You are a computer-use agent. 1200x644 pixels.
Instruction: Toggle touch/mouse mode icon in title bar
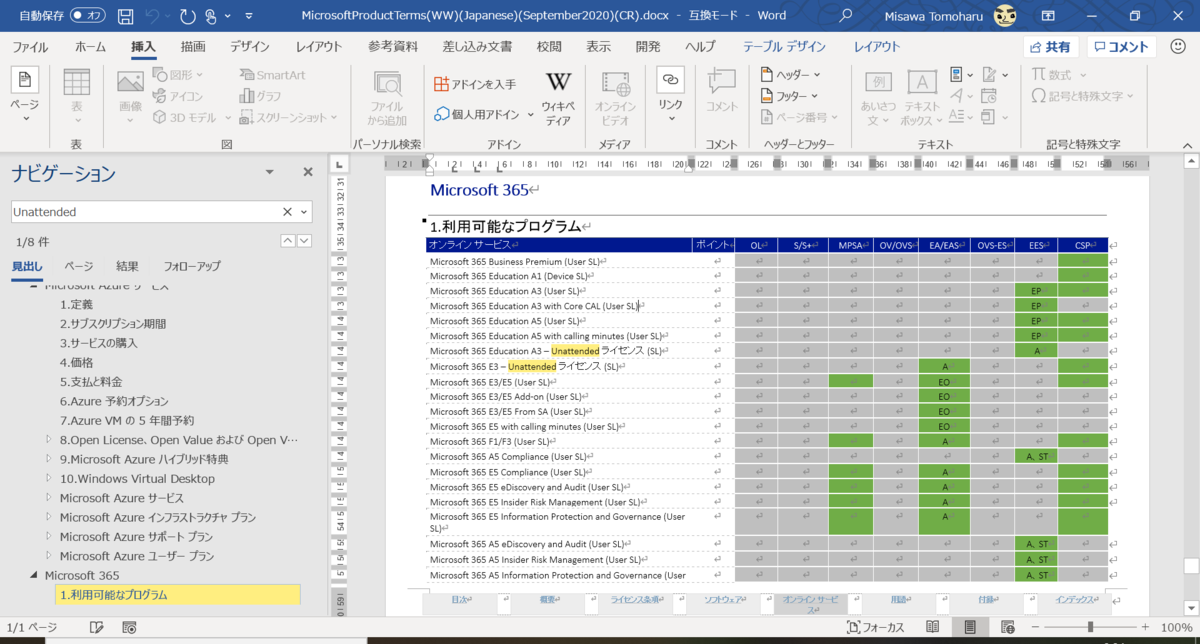pyautogui.click(x=211, y=16)
